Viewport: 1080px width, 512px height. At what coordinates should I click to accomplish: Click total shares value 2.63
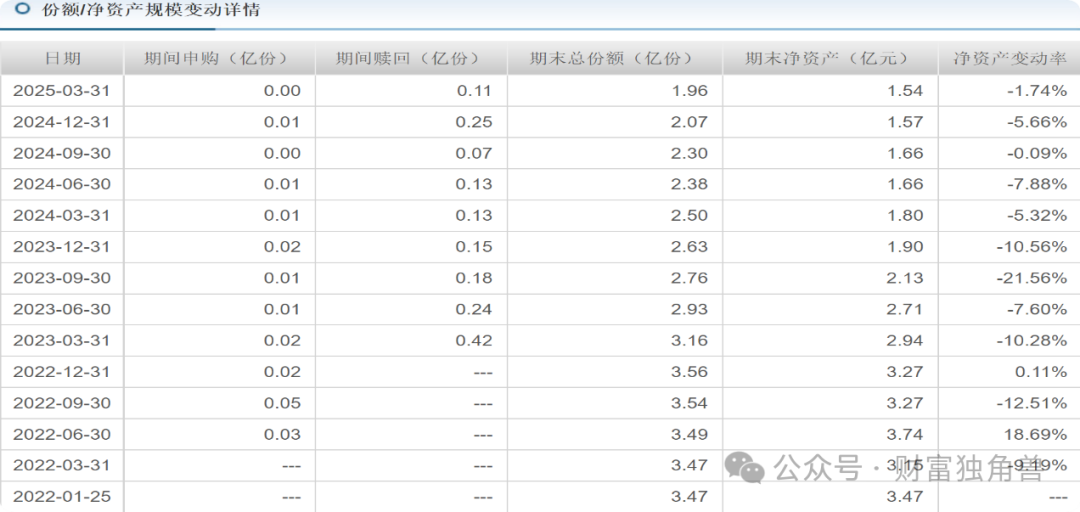point(689,246)
